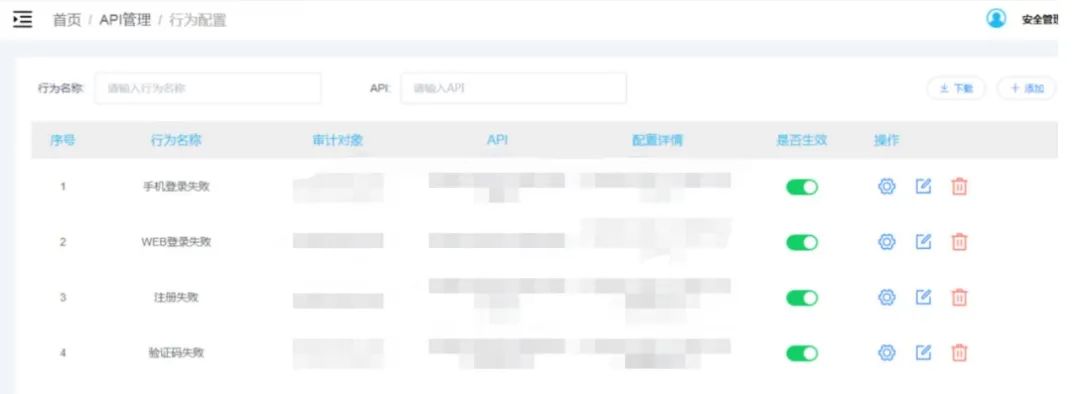Image resolution: width=1080 pixels, height=394 pixels.
Task: Focus the 行为名称 search field
Action: [x=208, y=88]
